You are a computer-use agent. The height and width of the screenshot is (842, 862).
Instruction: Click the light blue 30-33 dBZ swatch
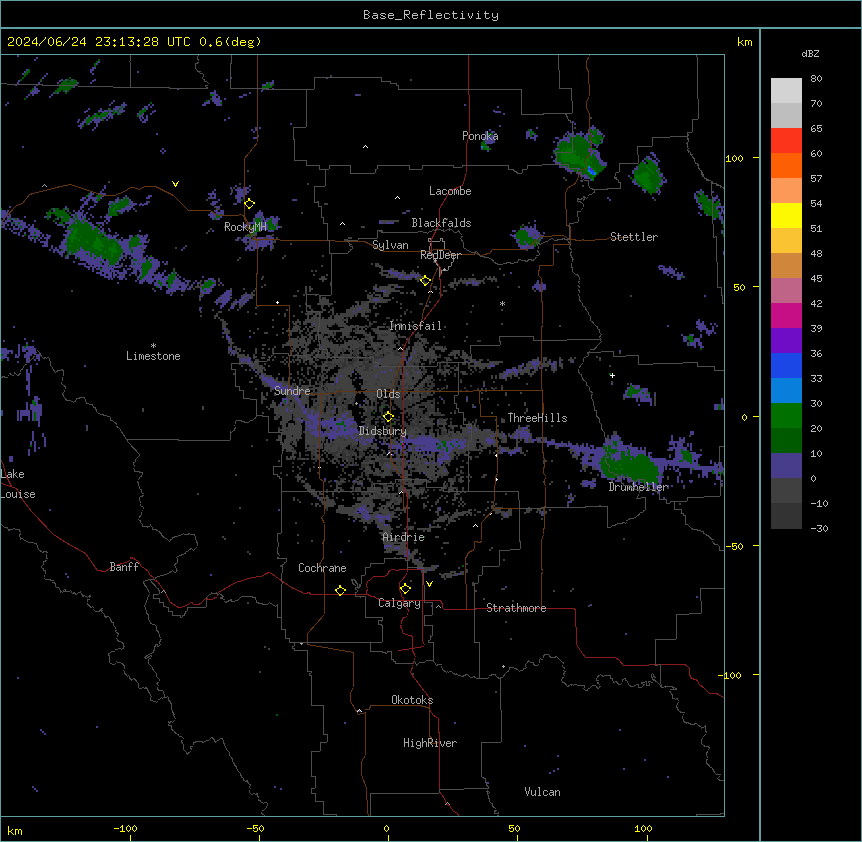[x=786, y=390]
